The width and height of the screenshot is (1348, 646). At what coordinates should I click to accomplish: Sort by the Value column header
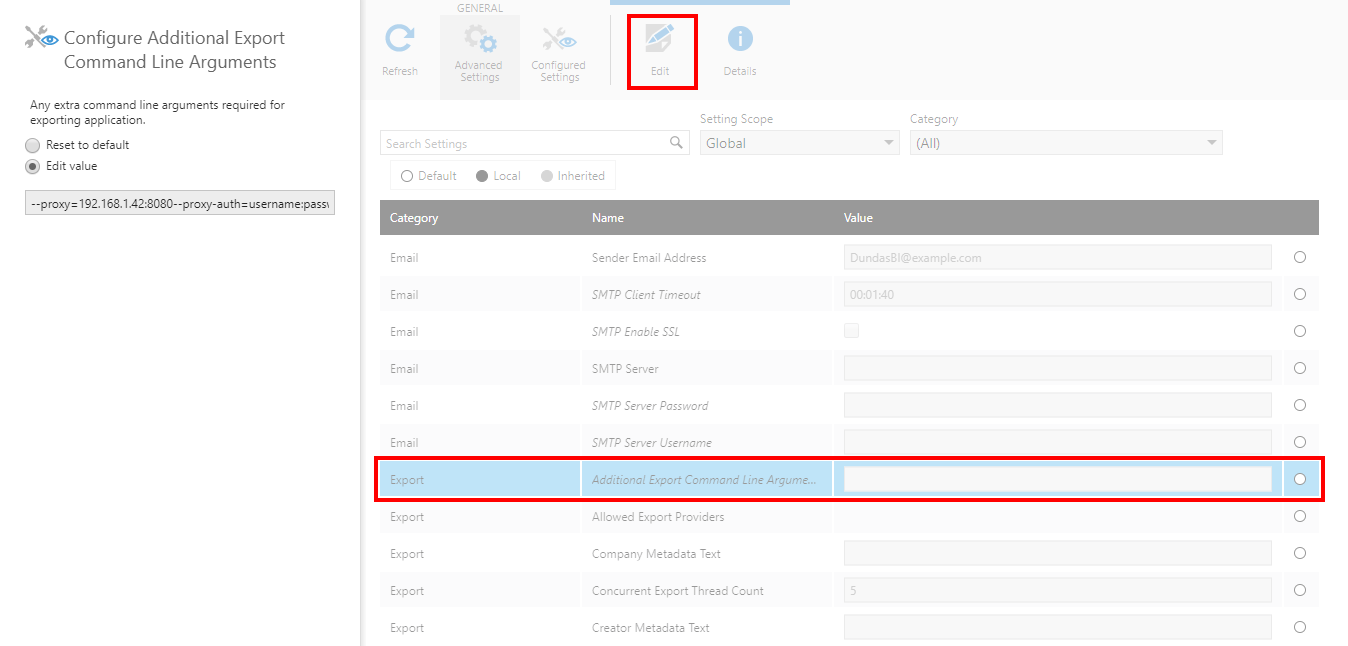point(858,217)
